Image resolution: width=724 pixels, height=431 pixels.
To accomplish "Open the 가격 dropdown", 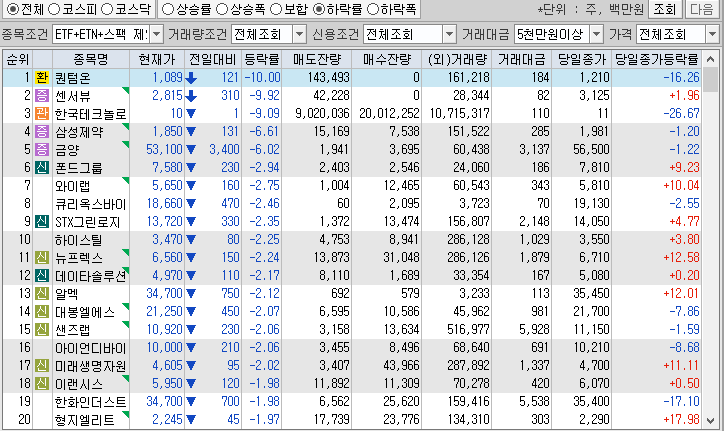I will (712, 34).
